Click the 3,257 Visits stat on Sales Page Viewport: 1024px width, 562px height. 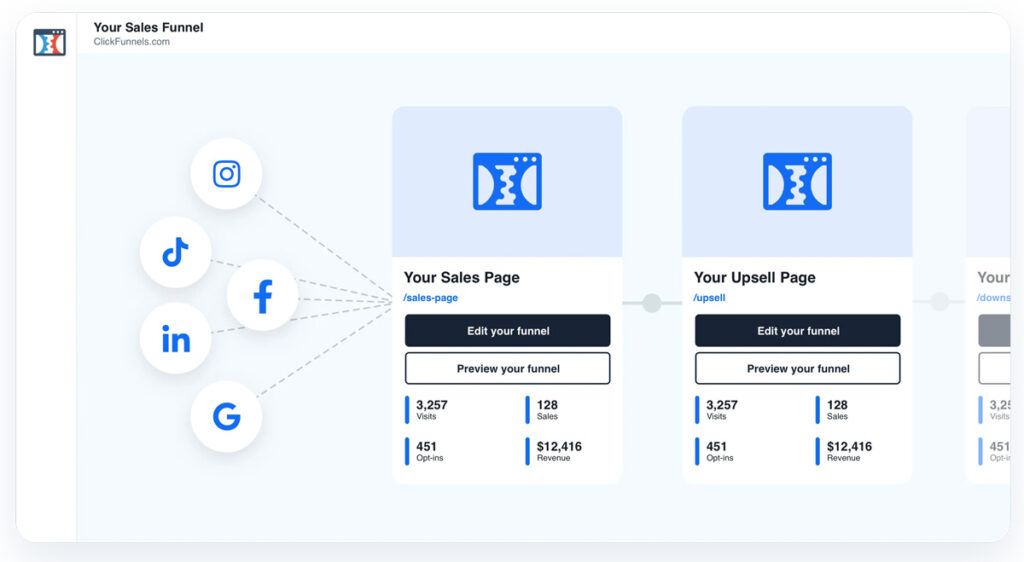pyautogui.click(x=426, y=410)
